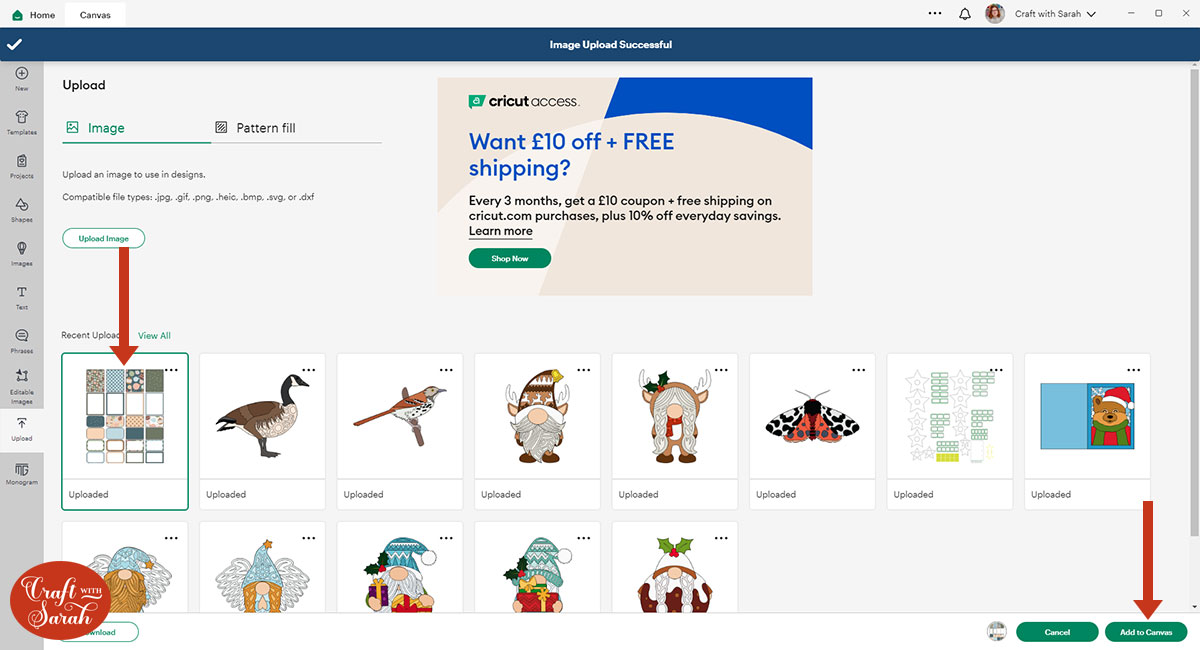Open the Templates panel in sidebar
Screen dimensions: 1200x650
[22, 122]
